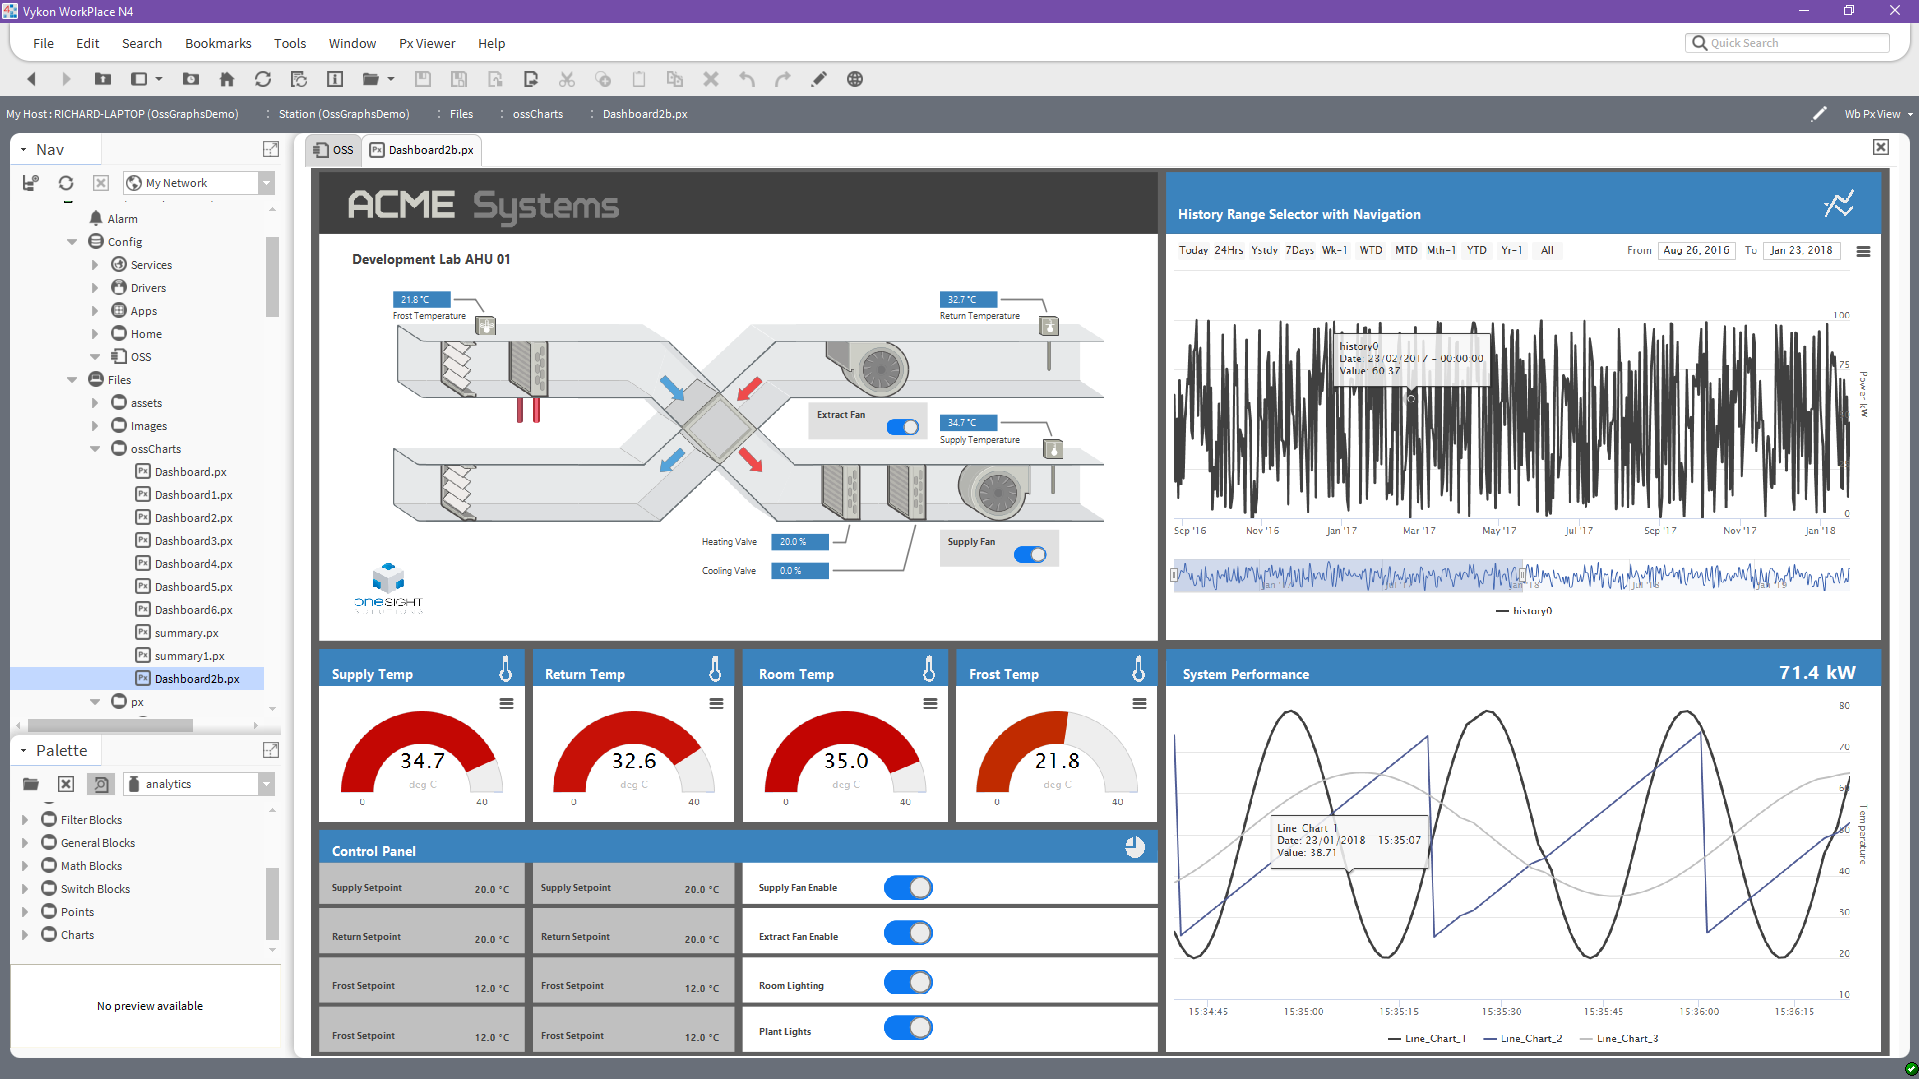Click the History Range chart options menu icon
Image resolution: width=1919 pixels, height=1079 pixels.
click(x=1863, y=252)
